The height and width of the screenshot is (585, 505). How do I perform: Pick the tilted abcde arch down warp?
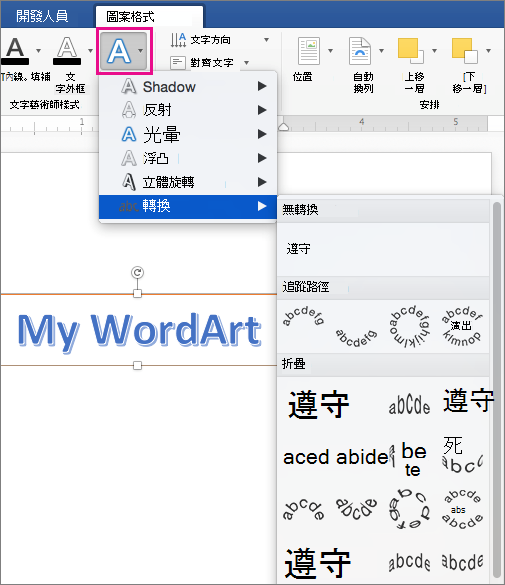coord(357,508)
